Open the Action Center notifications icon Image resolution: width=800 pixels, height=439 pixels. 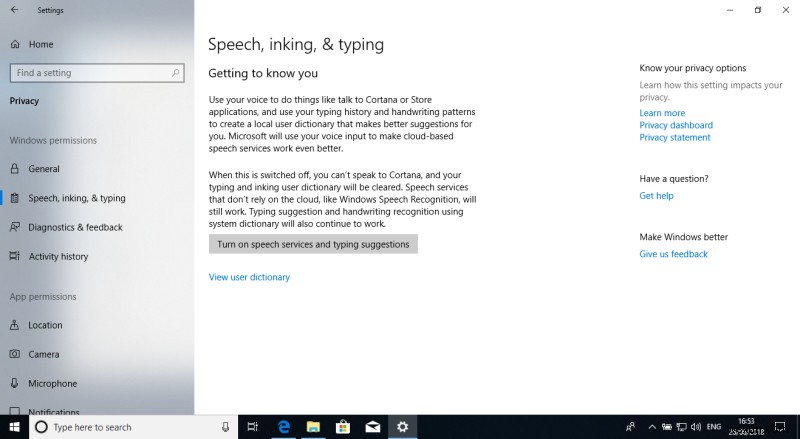click(x=780, y=427)
